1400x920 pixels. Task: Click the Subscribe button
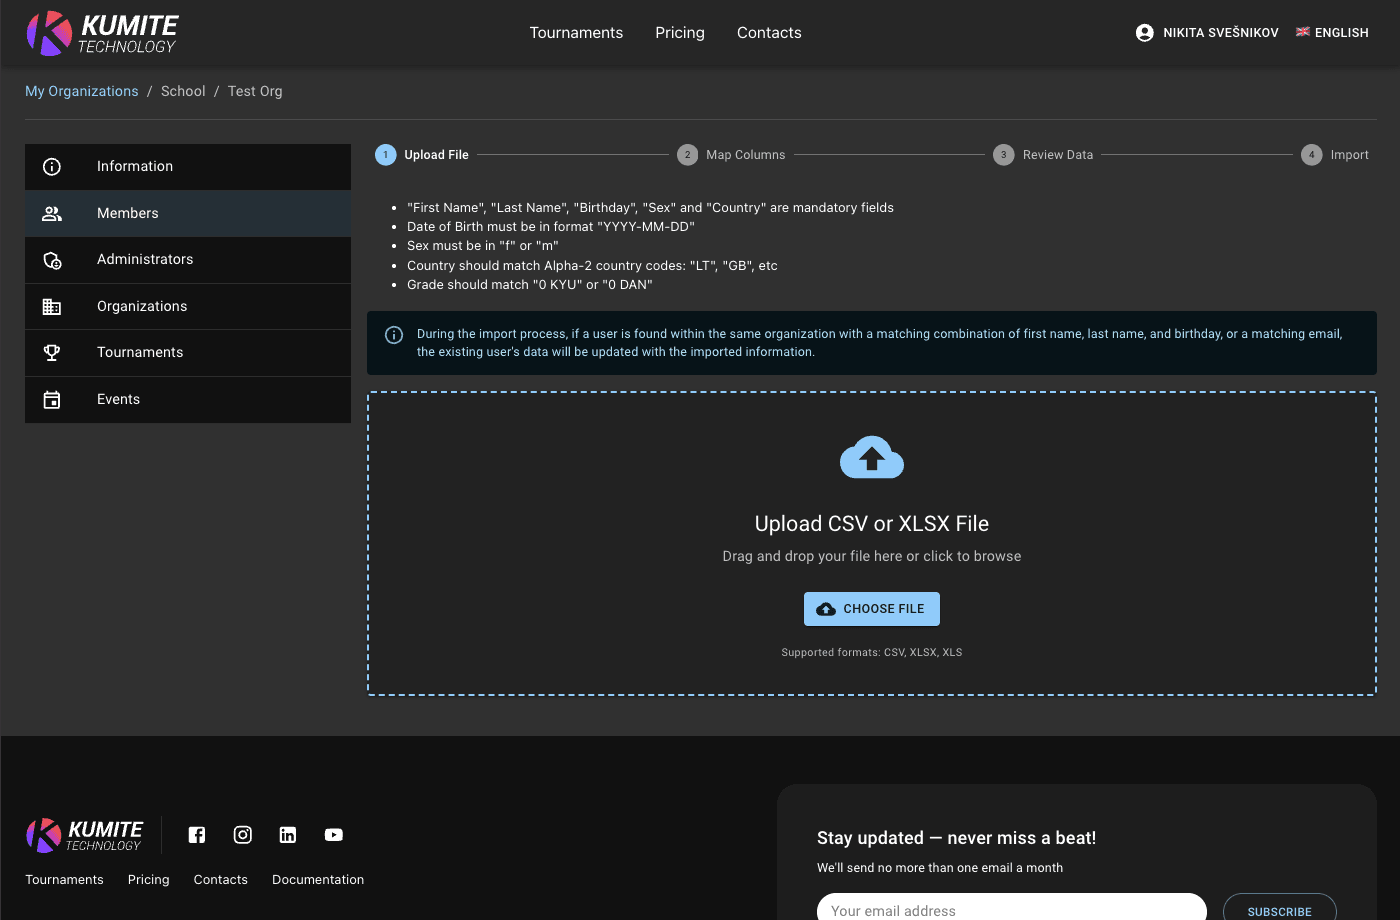pos(1279,911)
